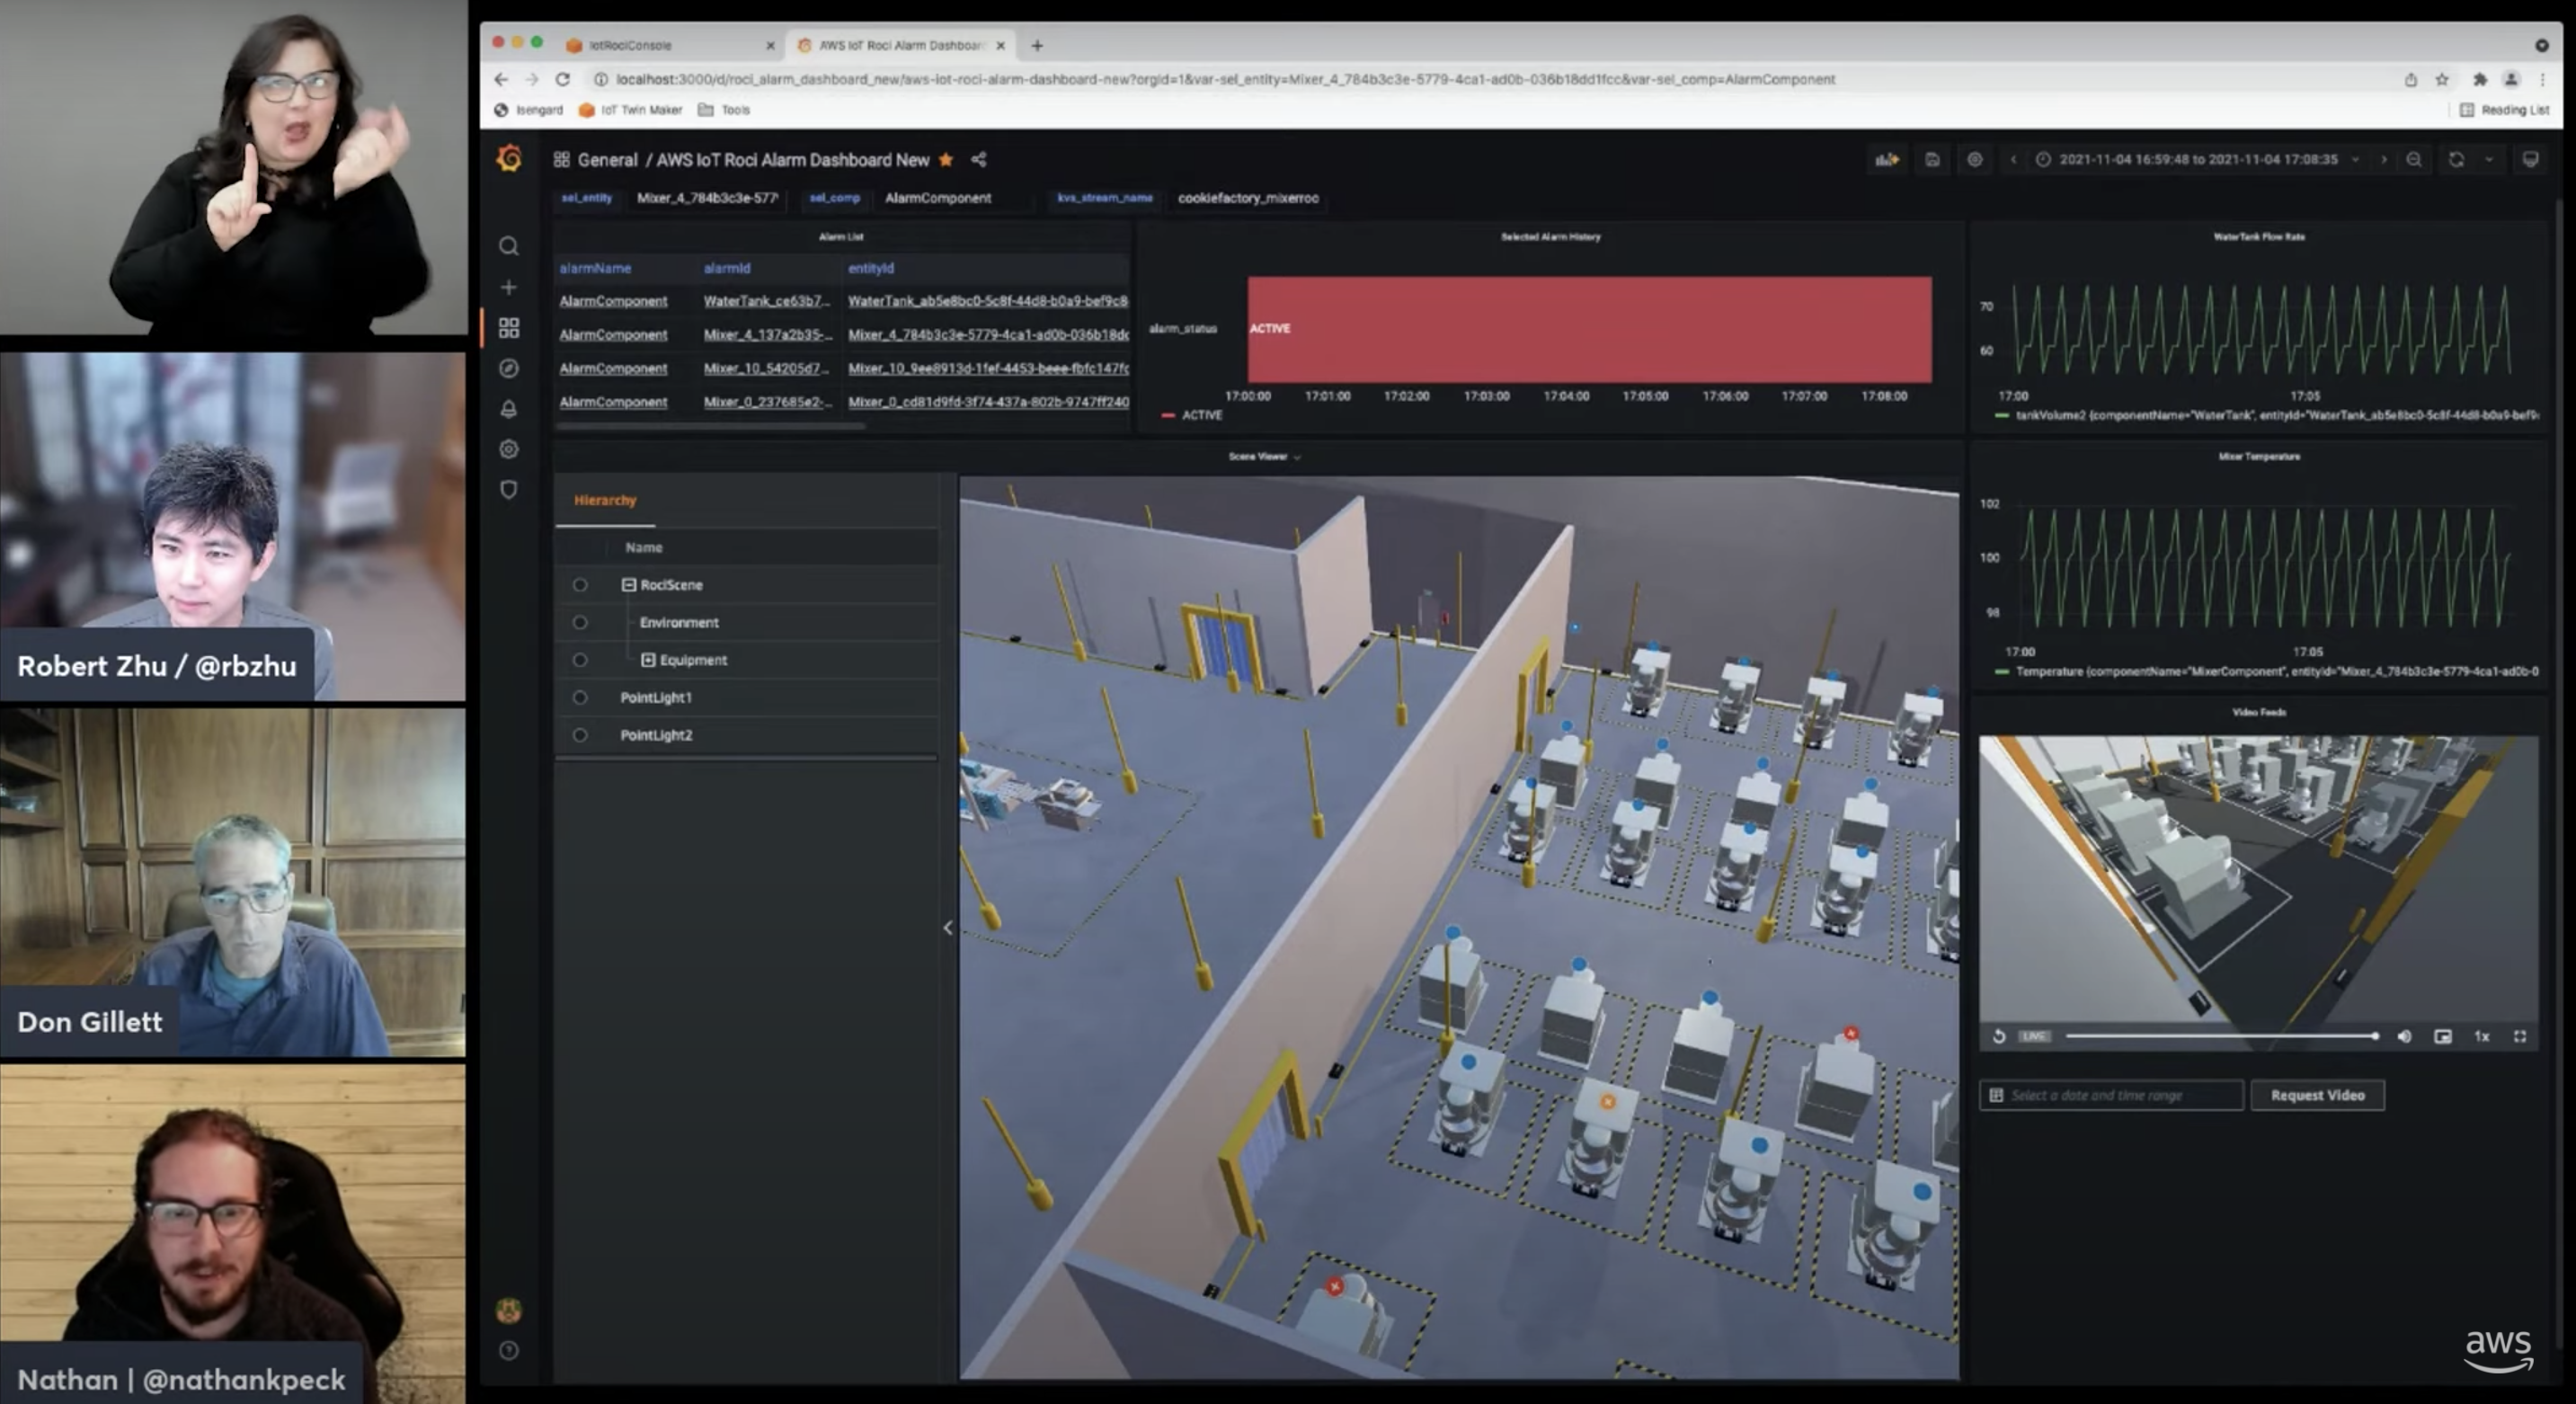Image resolution: width=2576 pixels, height=1404 pixels.
Task: Click the zoom out time range icon
Action: pos(2414,160)
